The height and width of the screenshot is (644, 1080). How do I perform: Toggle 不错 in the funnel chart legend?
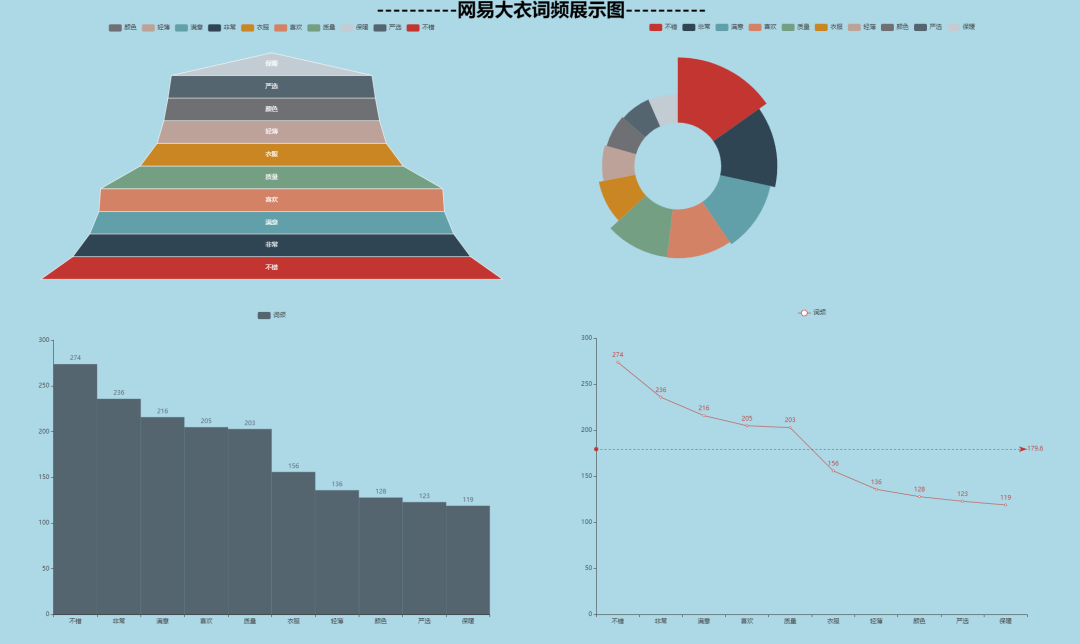[x=420, y=28]
